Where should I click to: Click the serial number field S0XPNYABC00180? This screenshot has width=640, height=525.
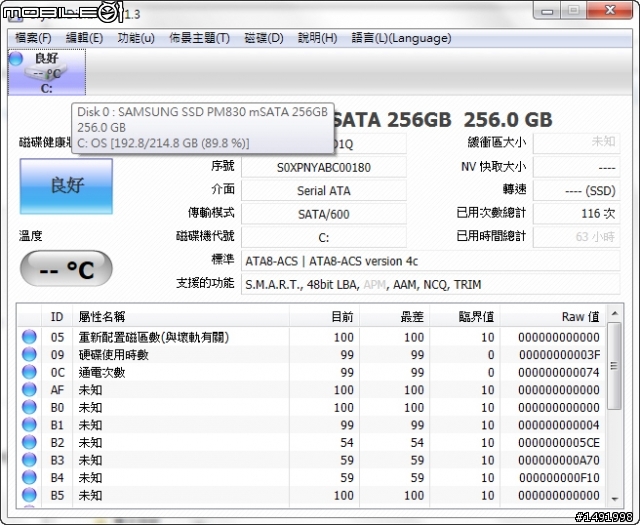coord(324,167)
